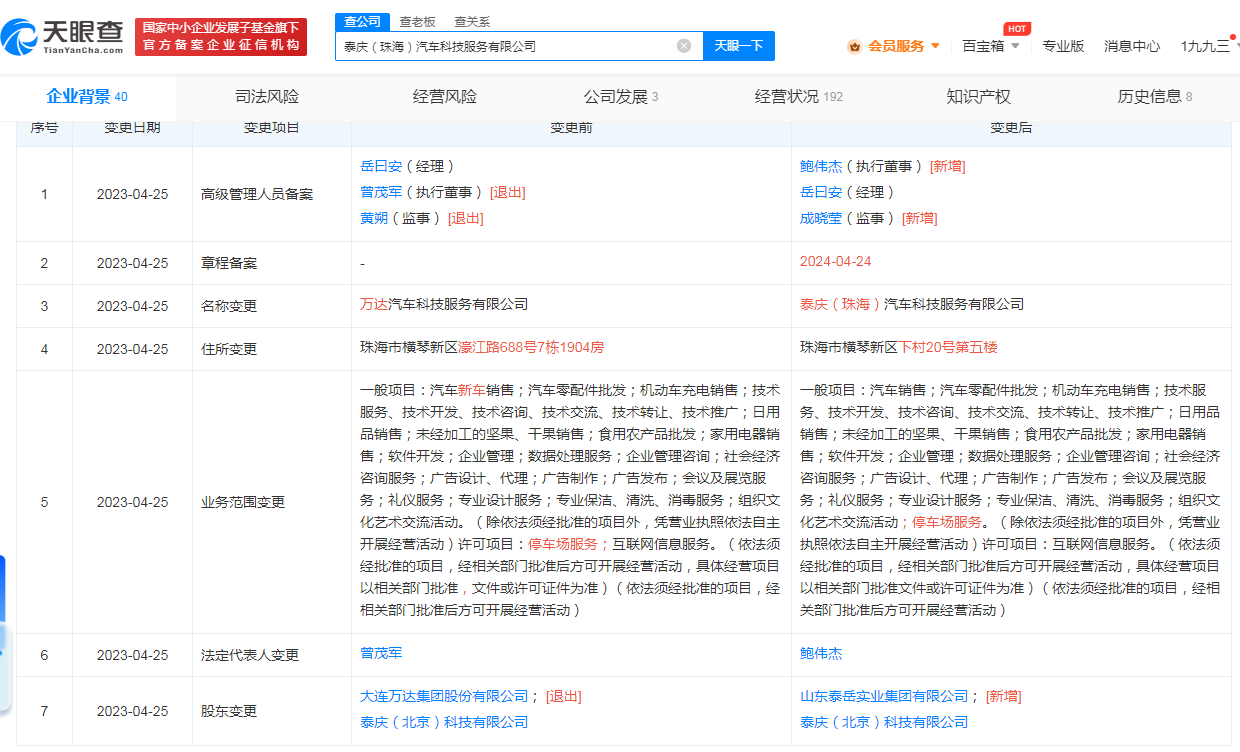This screenshot has width=1240, height=752.
Task: Click 曾茂军 in the 法定代表人变更 row
Action: click(381, 653)
